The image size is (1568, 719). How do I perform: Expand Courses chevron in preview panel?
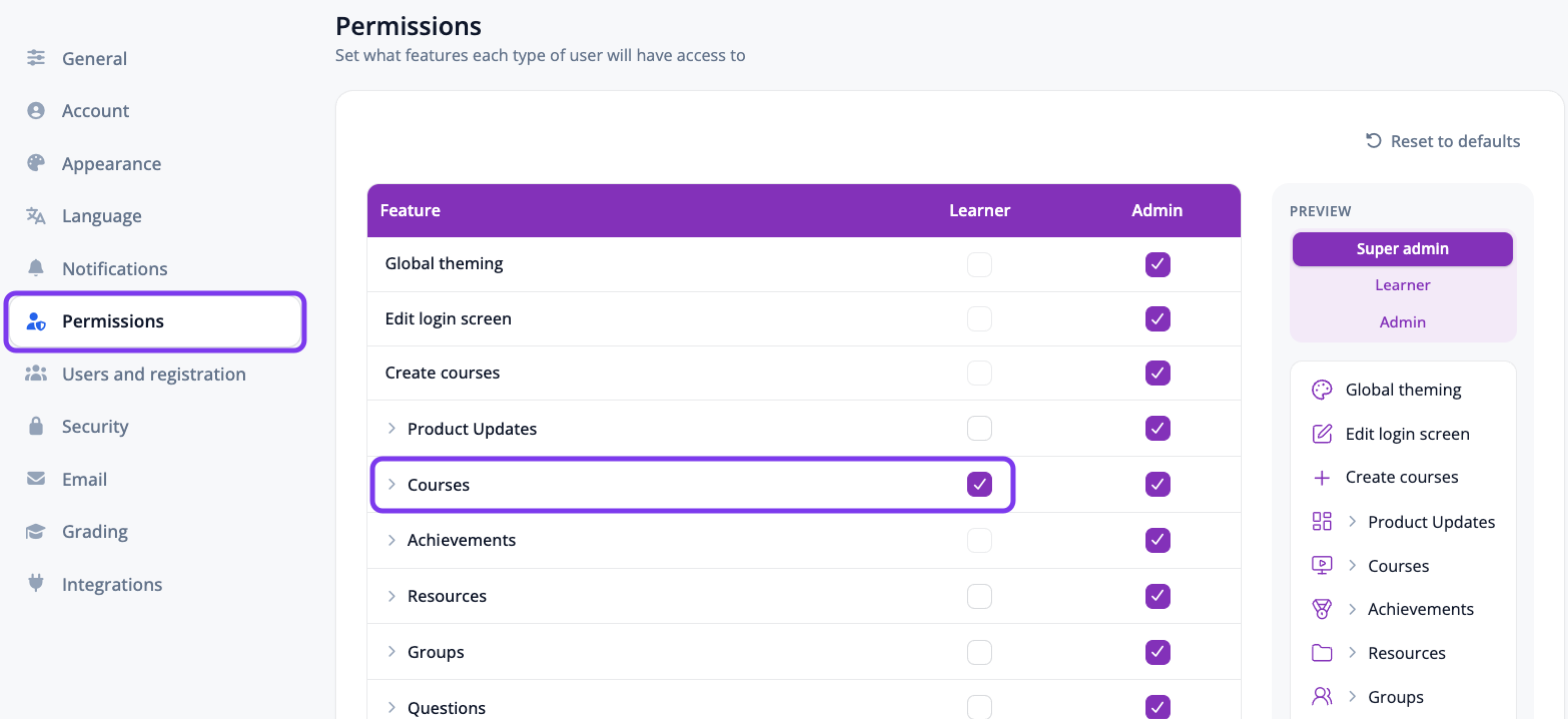point(1352,565)
